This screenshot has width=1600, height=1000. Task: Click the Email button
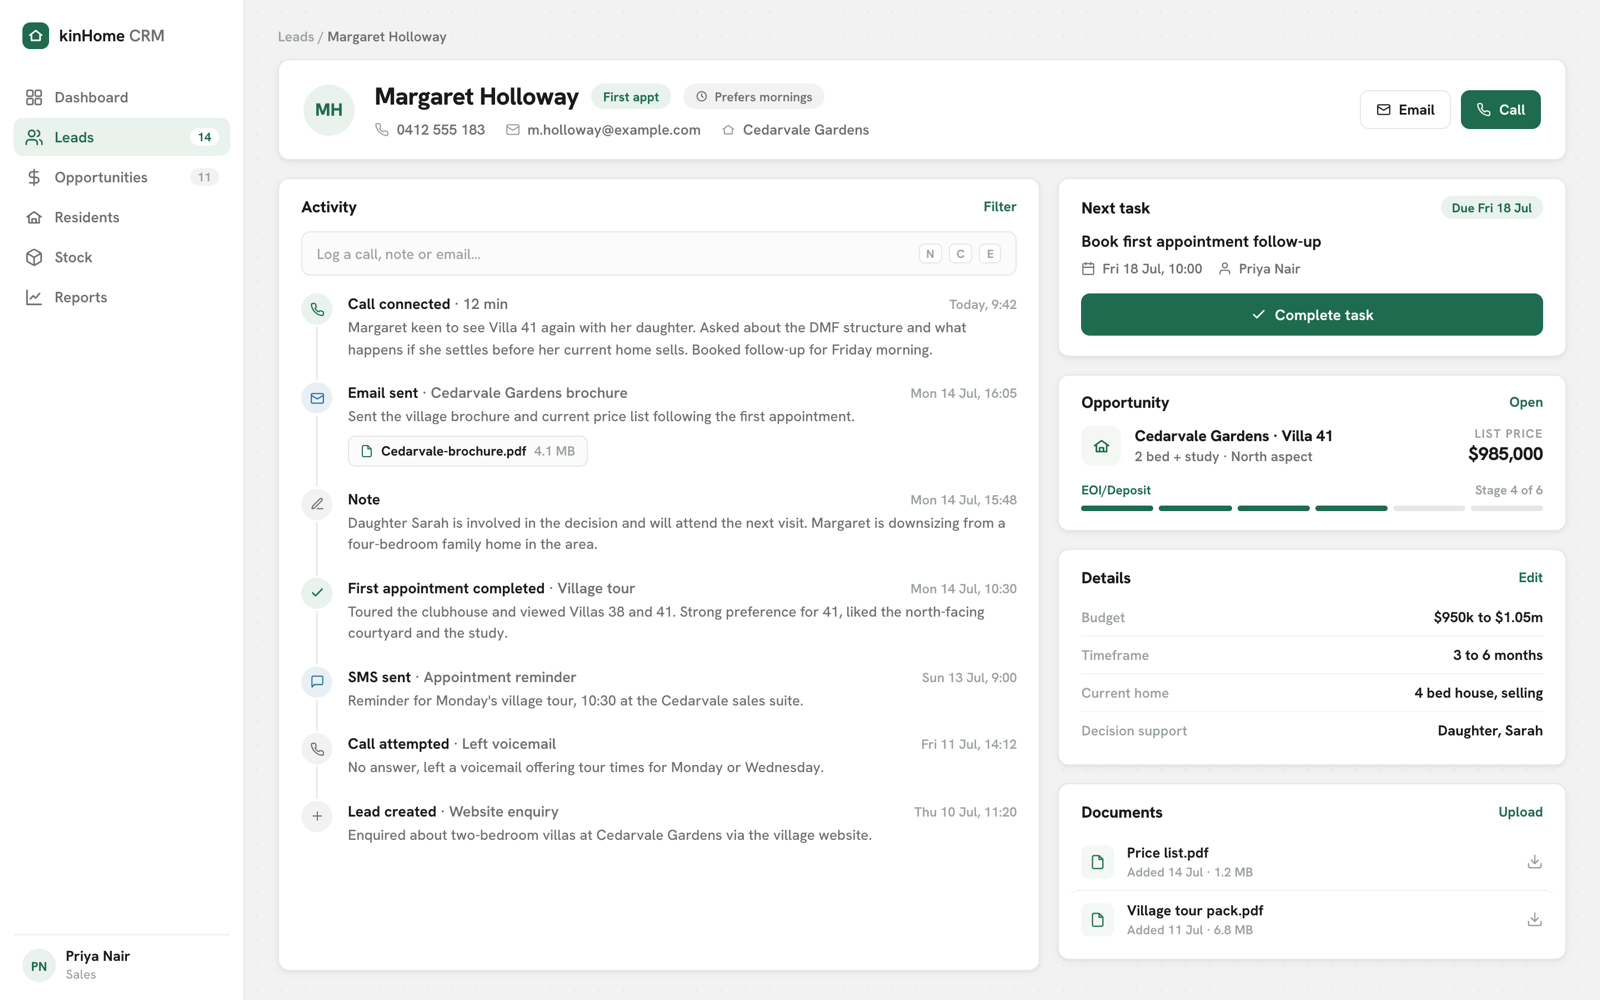coord(1405,110)
